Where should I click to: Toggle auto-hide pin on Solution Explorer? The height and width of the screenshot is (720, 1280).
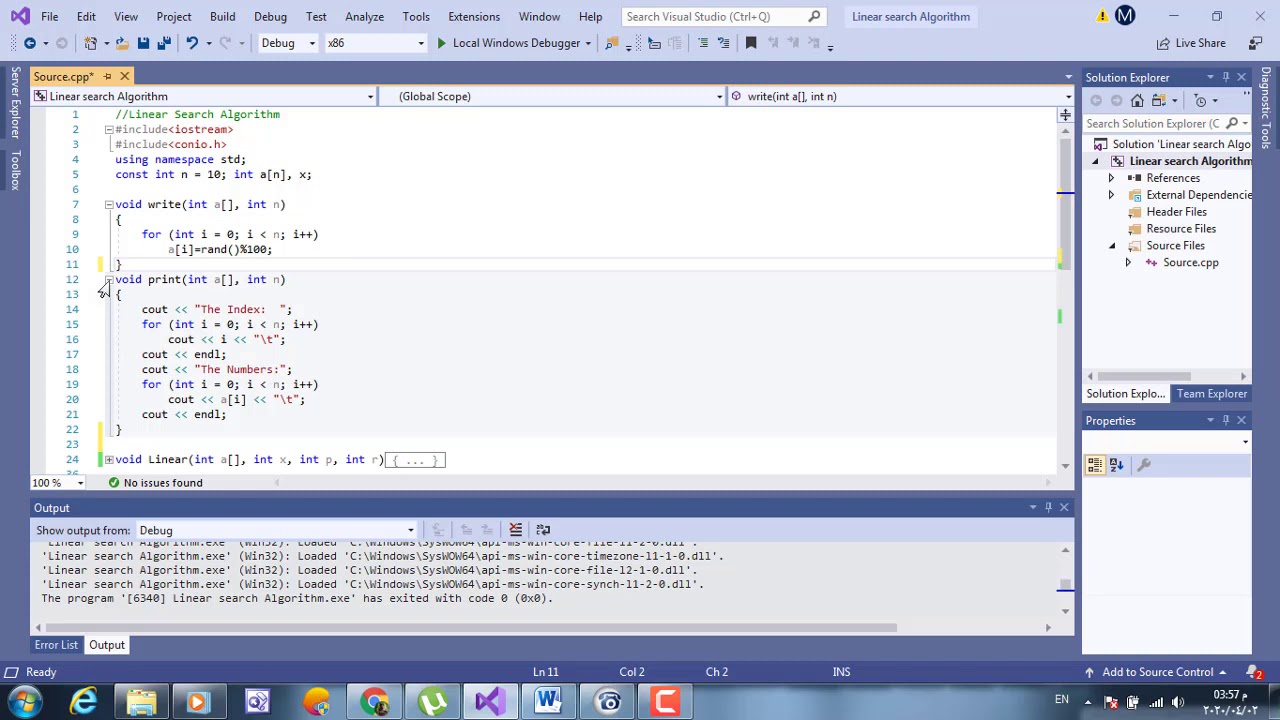1225,77
